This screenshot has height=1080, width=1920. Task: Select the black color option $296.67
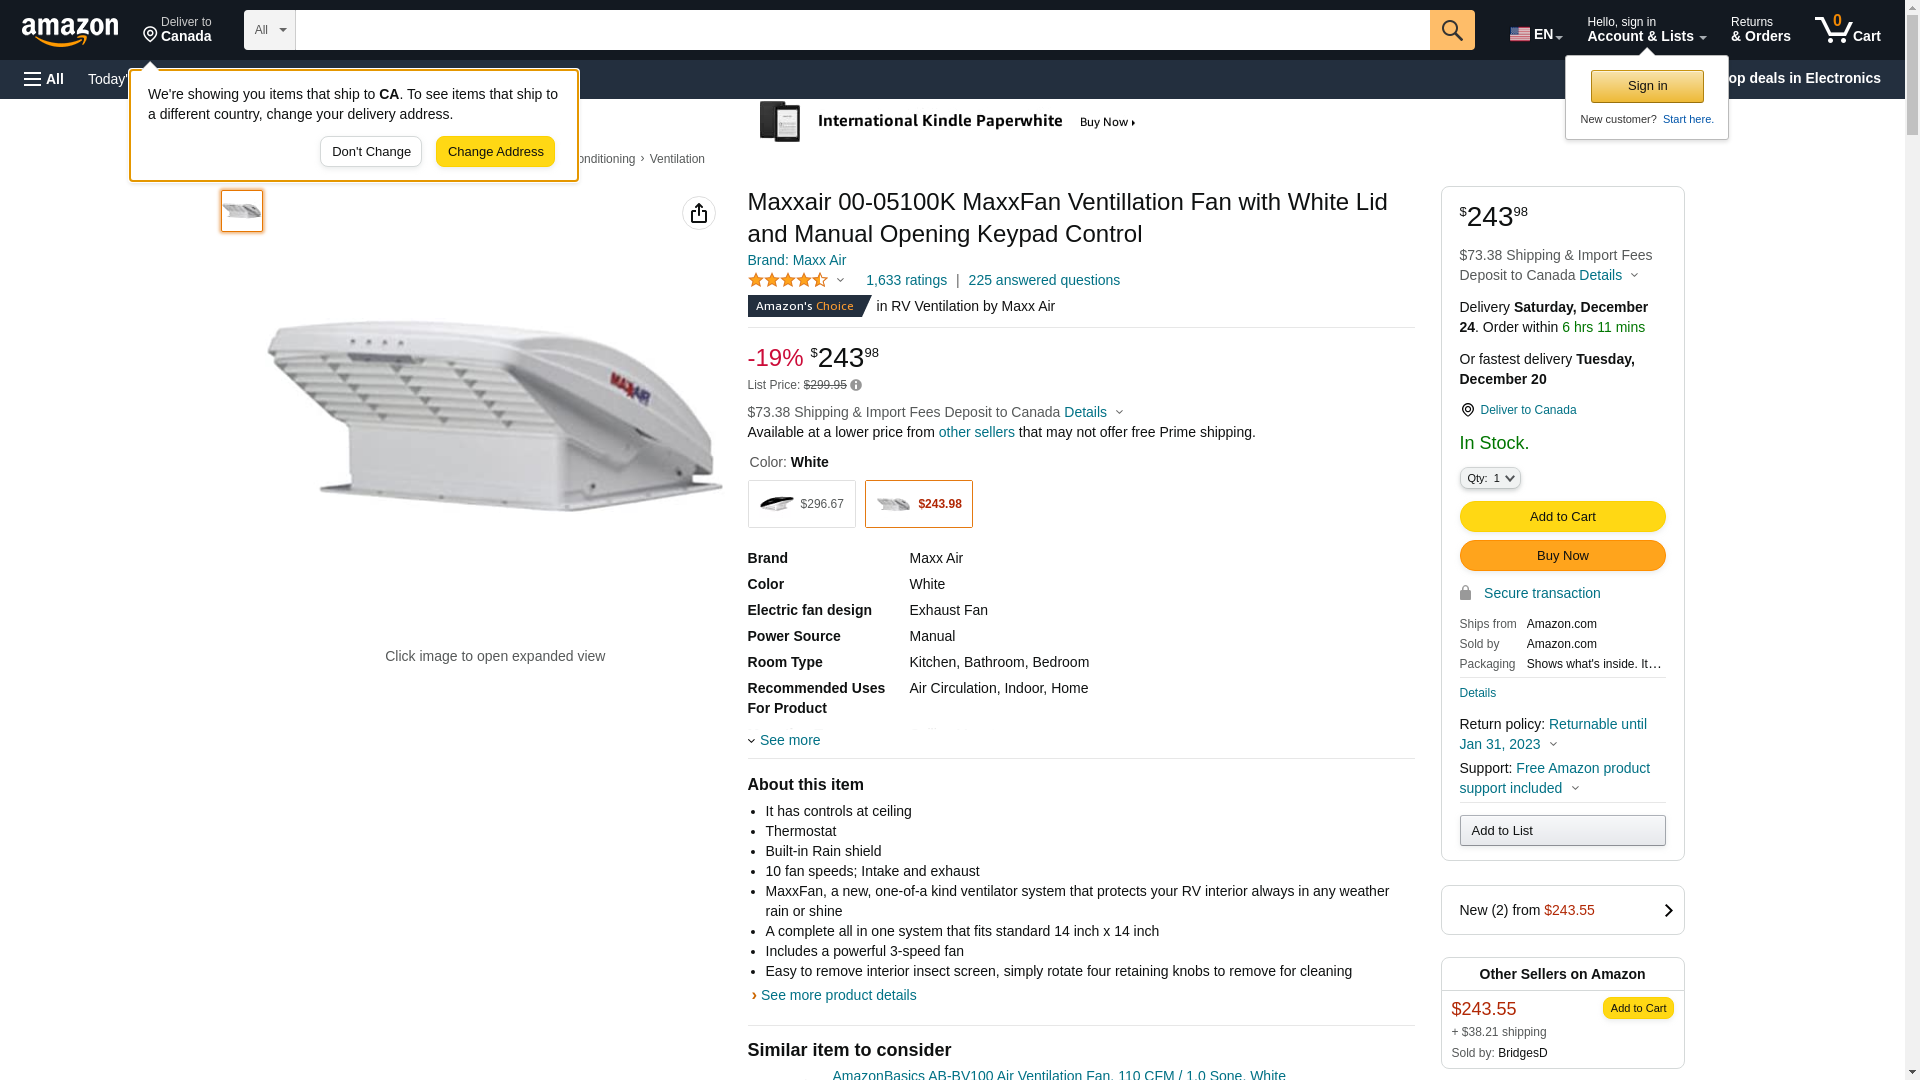pos(801,504)
